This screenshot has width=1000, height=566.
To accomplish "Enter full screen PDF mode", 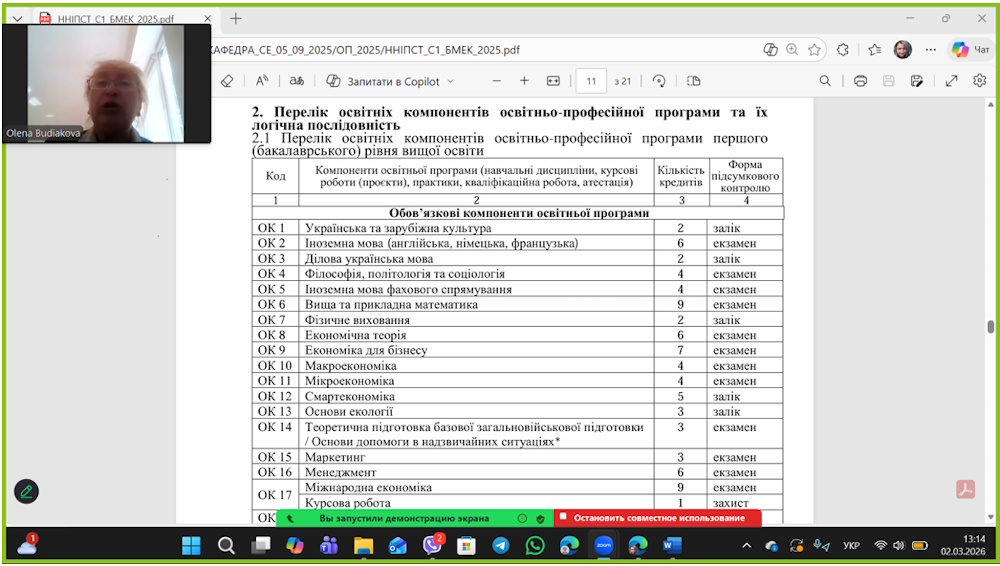I will click(950, 81).
